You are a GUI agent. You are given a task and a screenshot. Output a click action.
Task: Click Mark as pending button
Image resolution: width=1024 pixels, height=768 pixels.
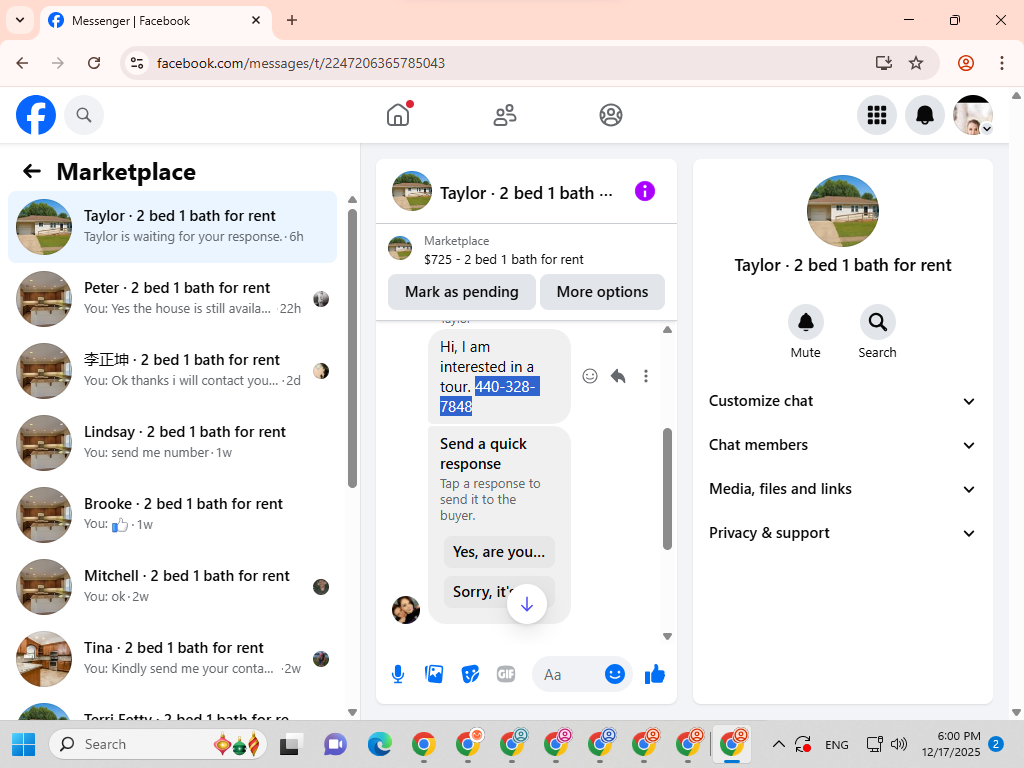(x=462, y=292)
